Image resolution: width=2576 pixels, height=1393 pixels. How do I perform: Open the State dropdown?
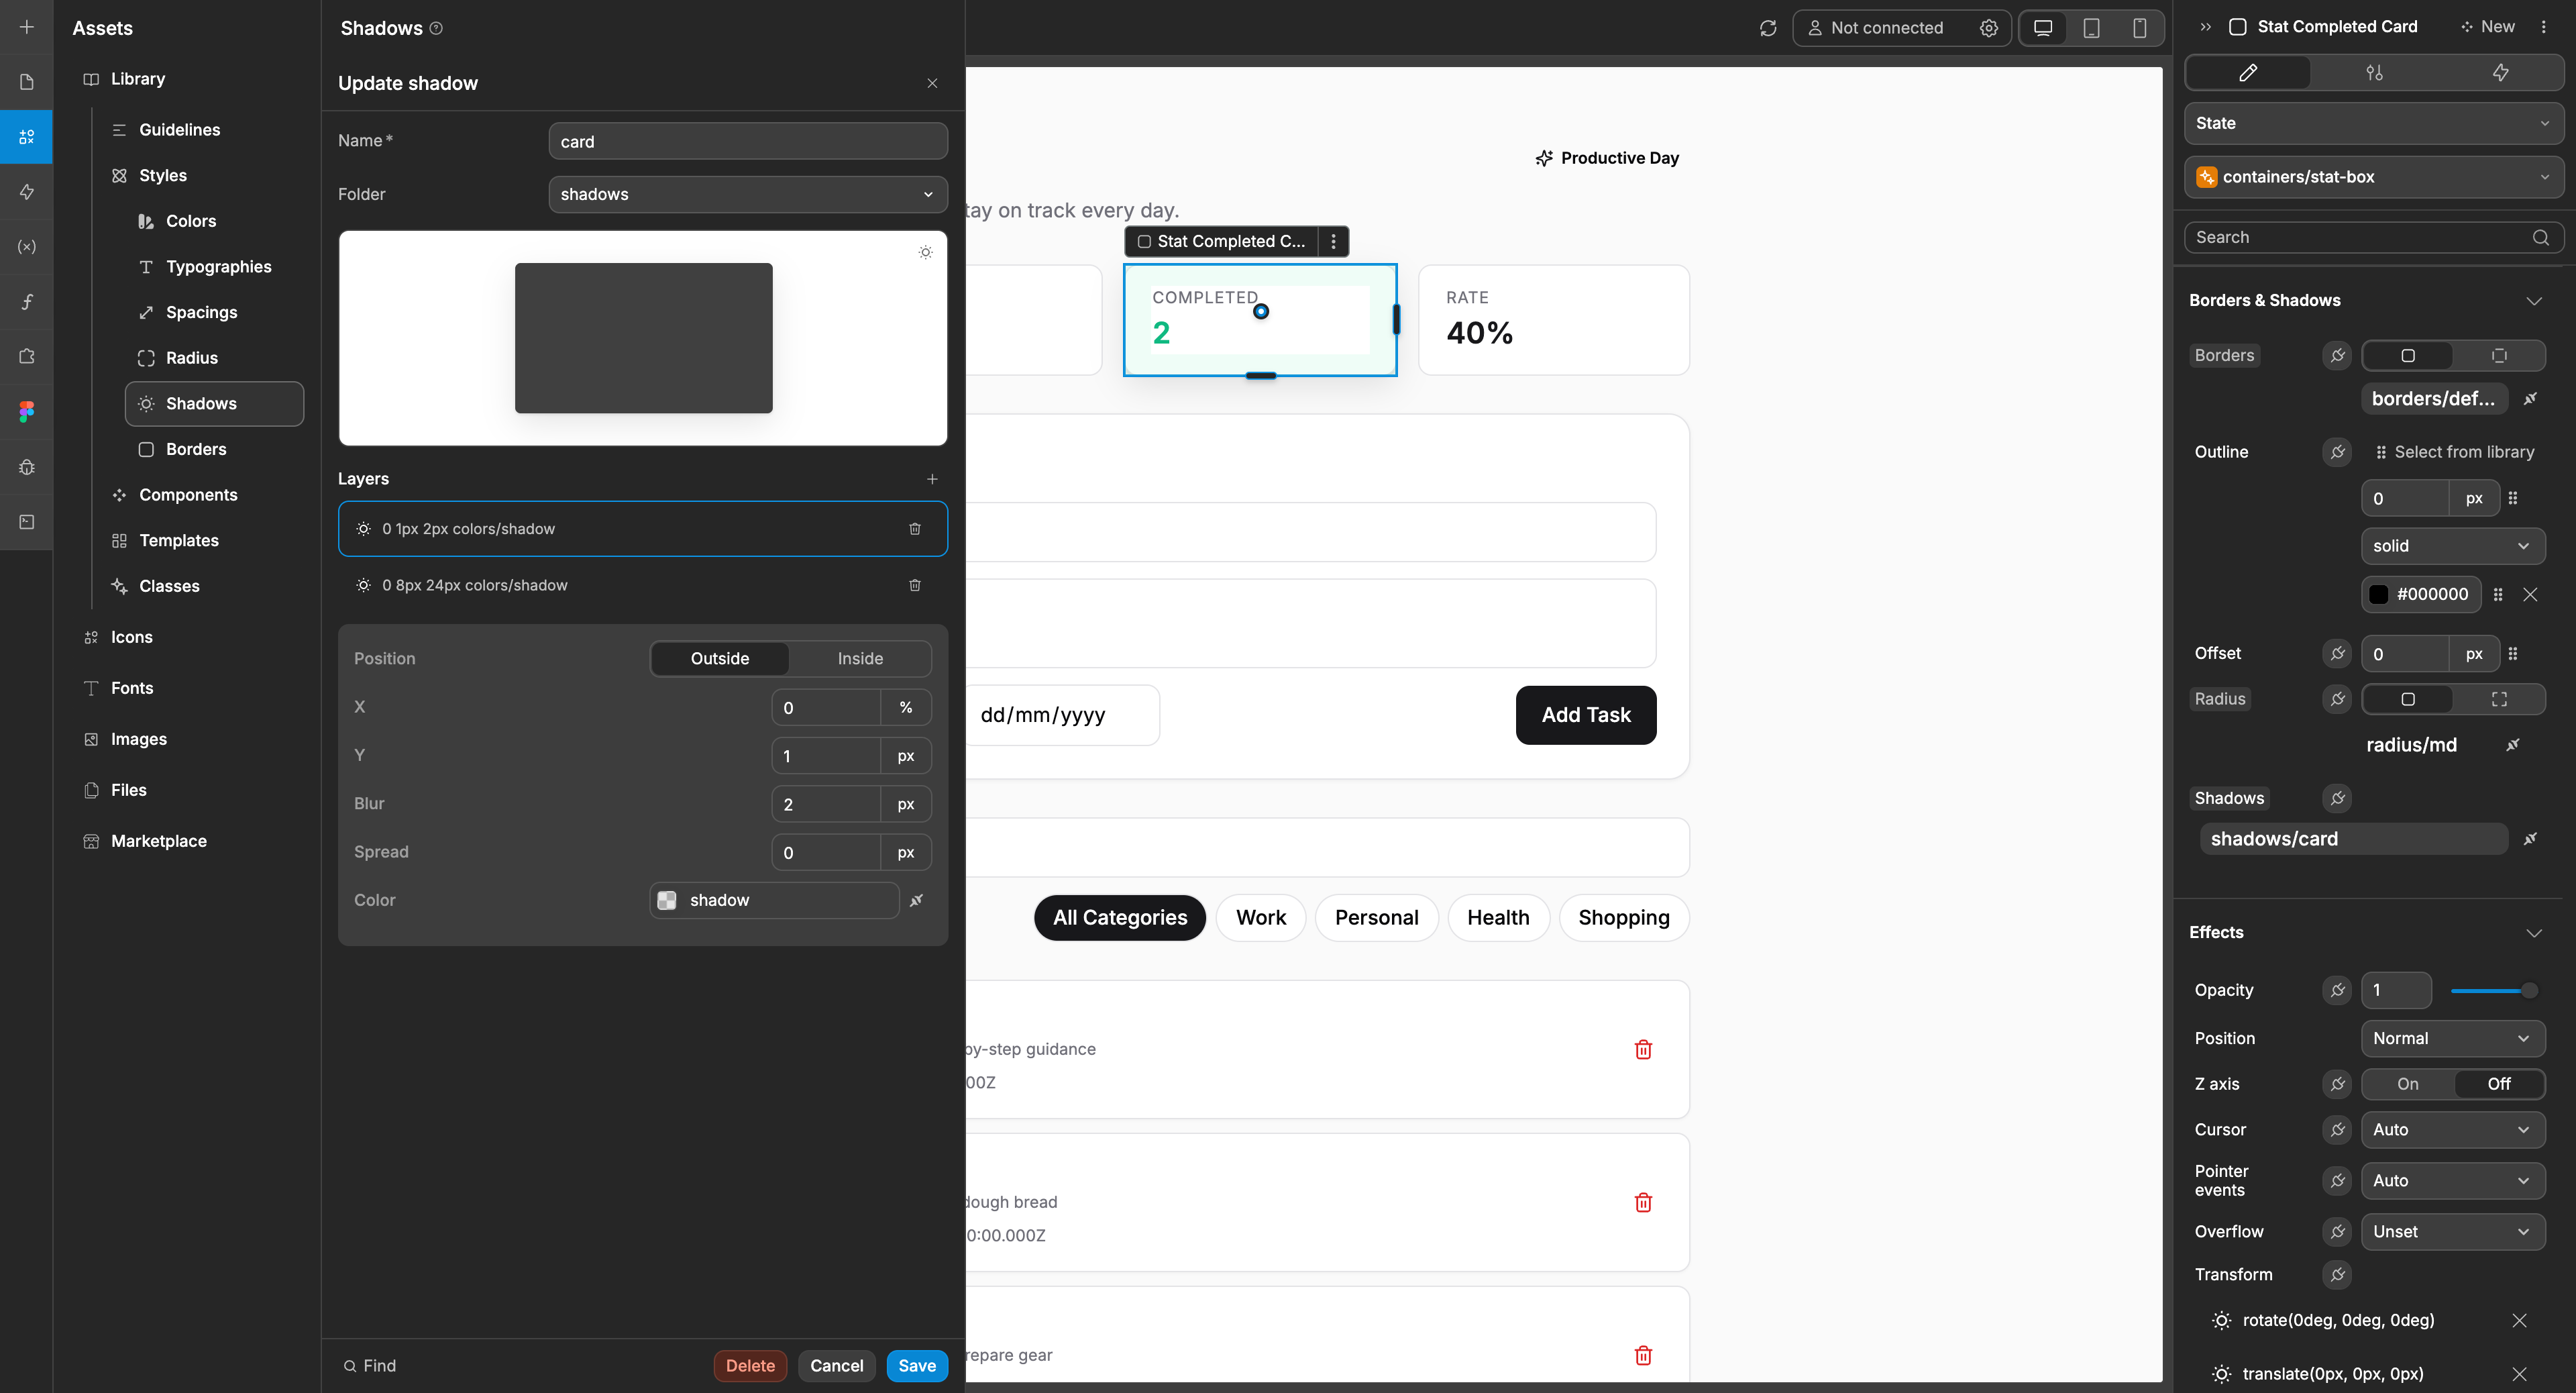[x=2373, y=123]
